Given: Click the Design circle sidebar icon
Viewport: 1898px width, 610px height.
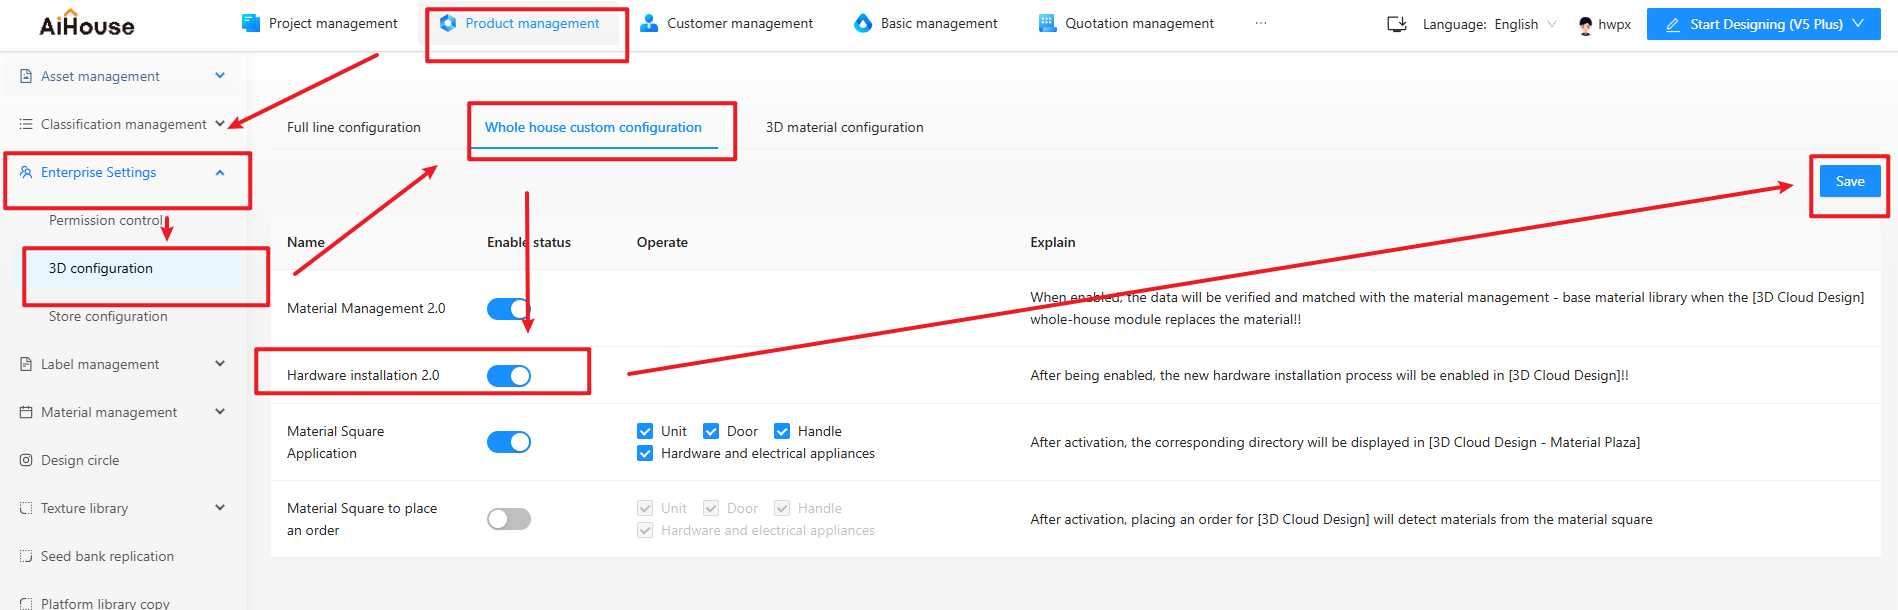Looking at the screenshot, I should point(26,460).
